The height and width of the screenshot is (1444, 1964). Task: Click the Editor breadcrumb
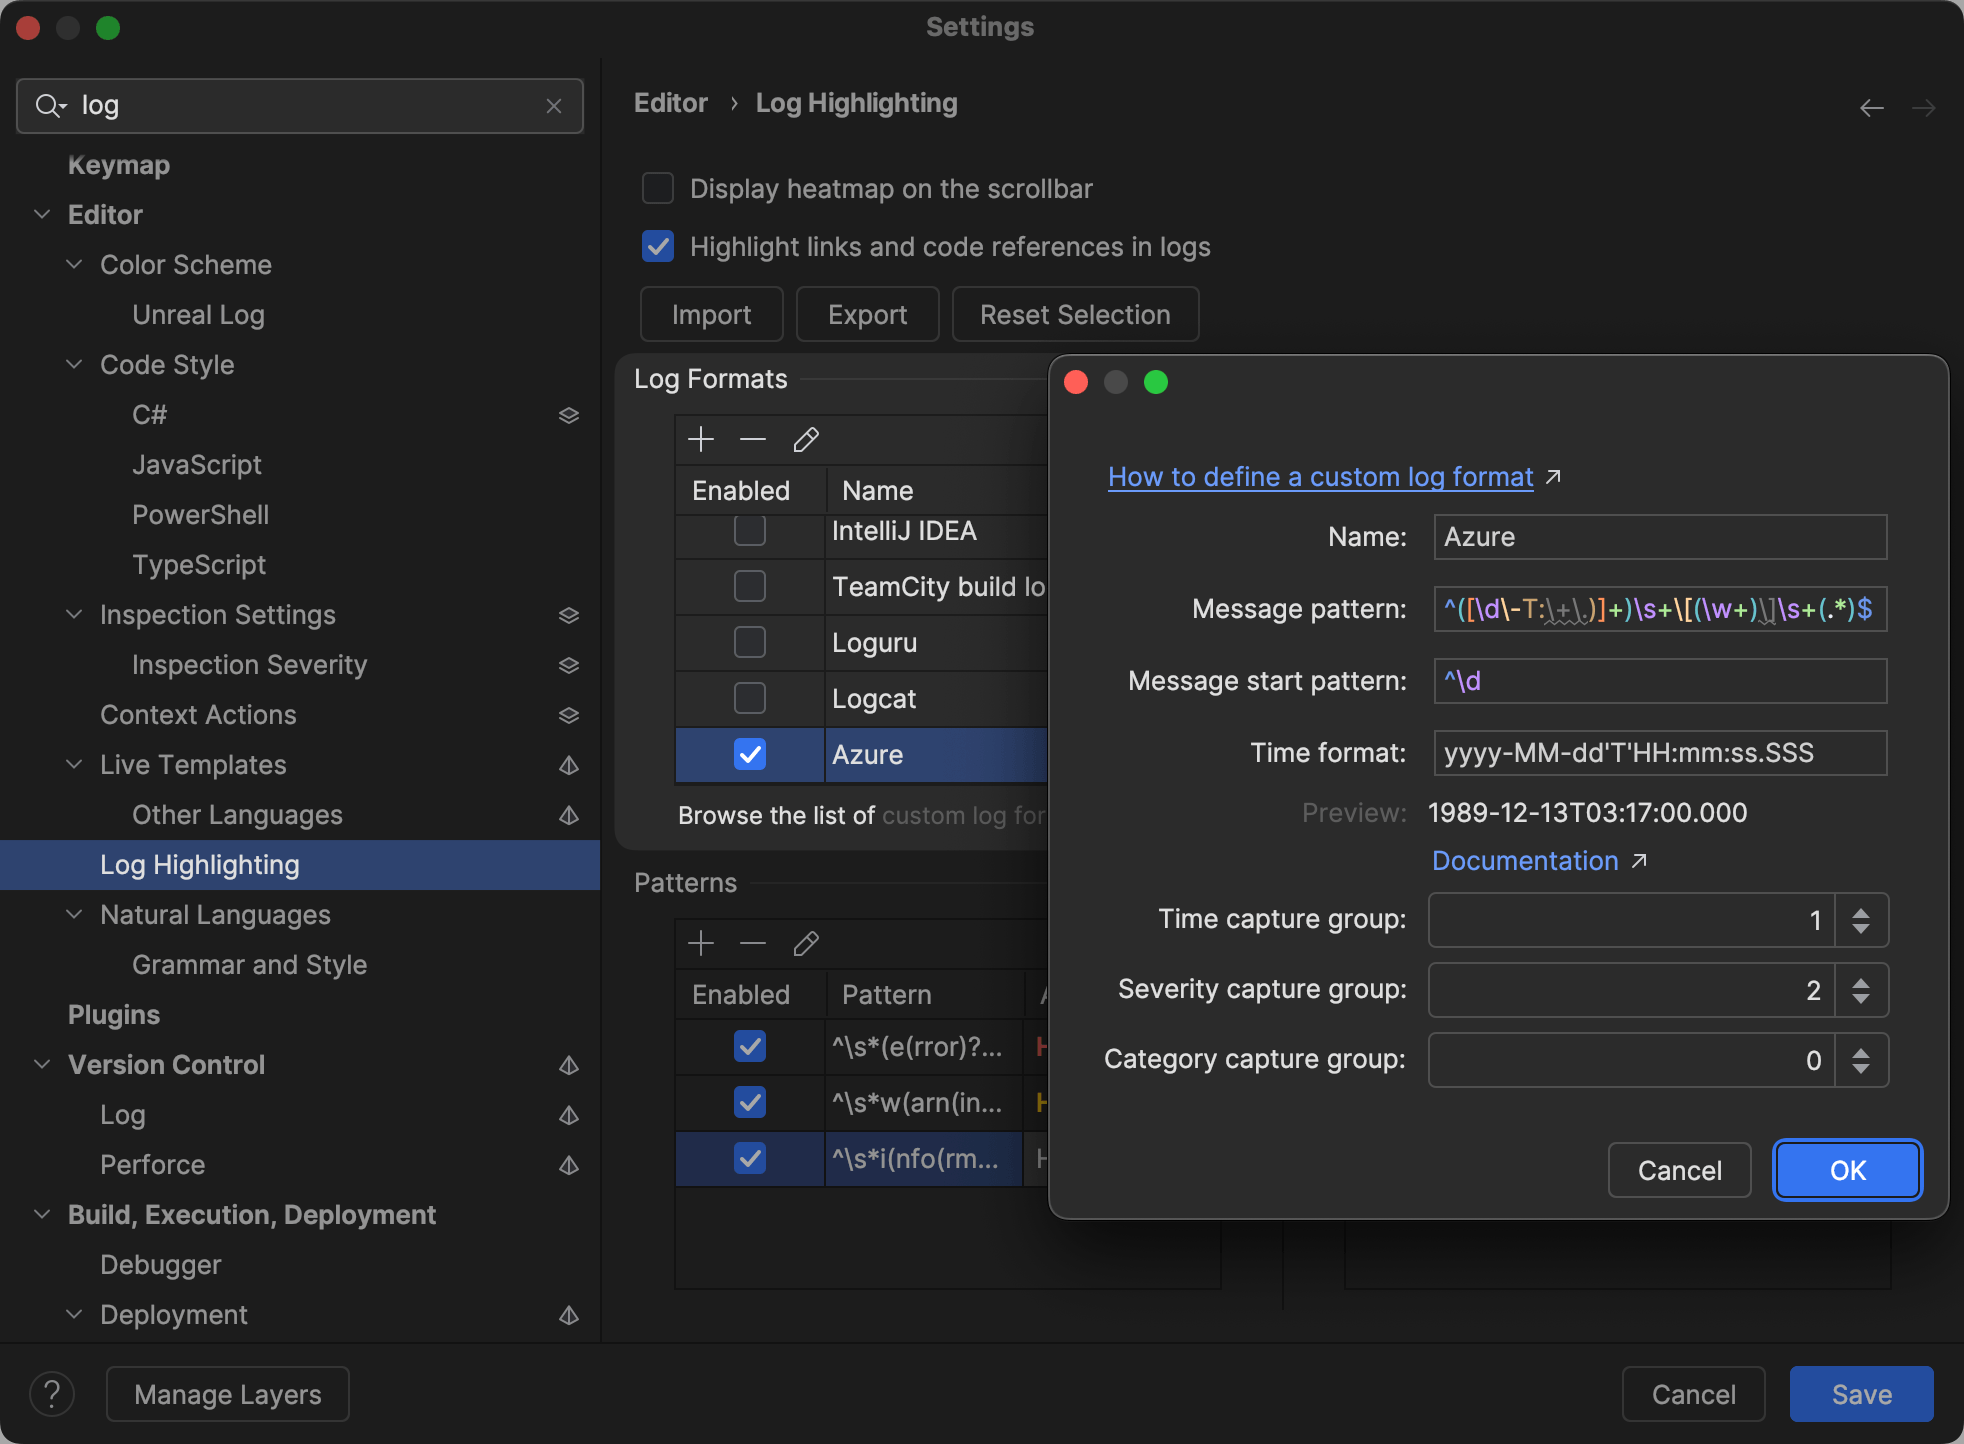click(670, 102)
